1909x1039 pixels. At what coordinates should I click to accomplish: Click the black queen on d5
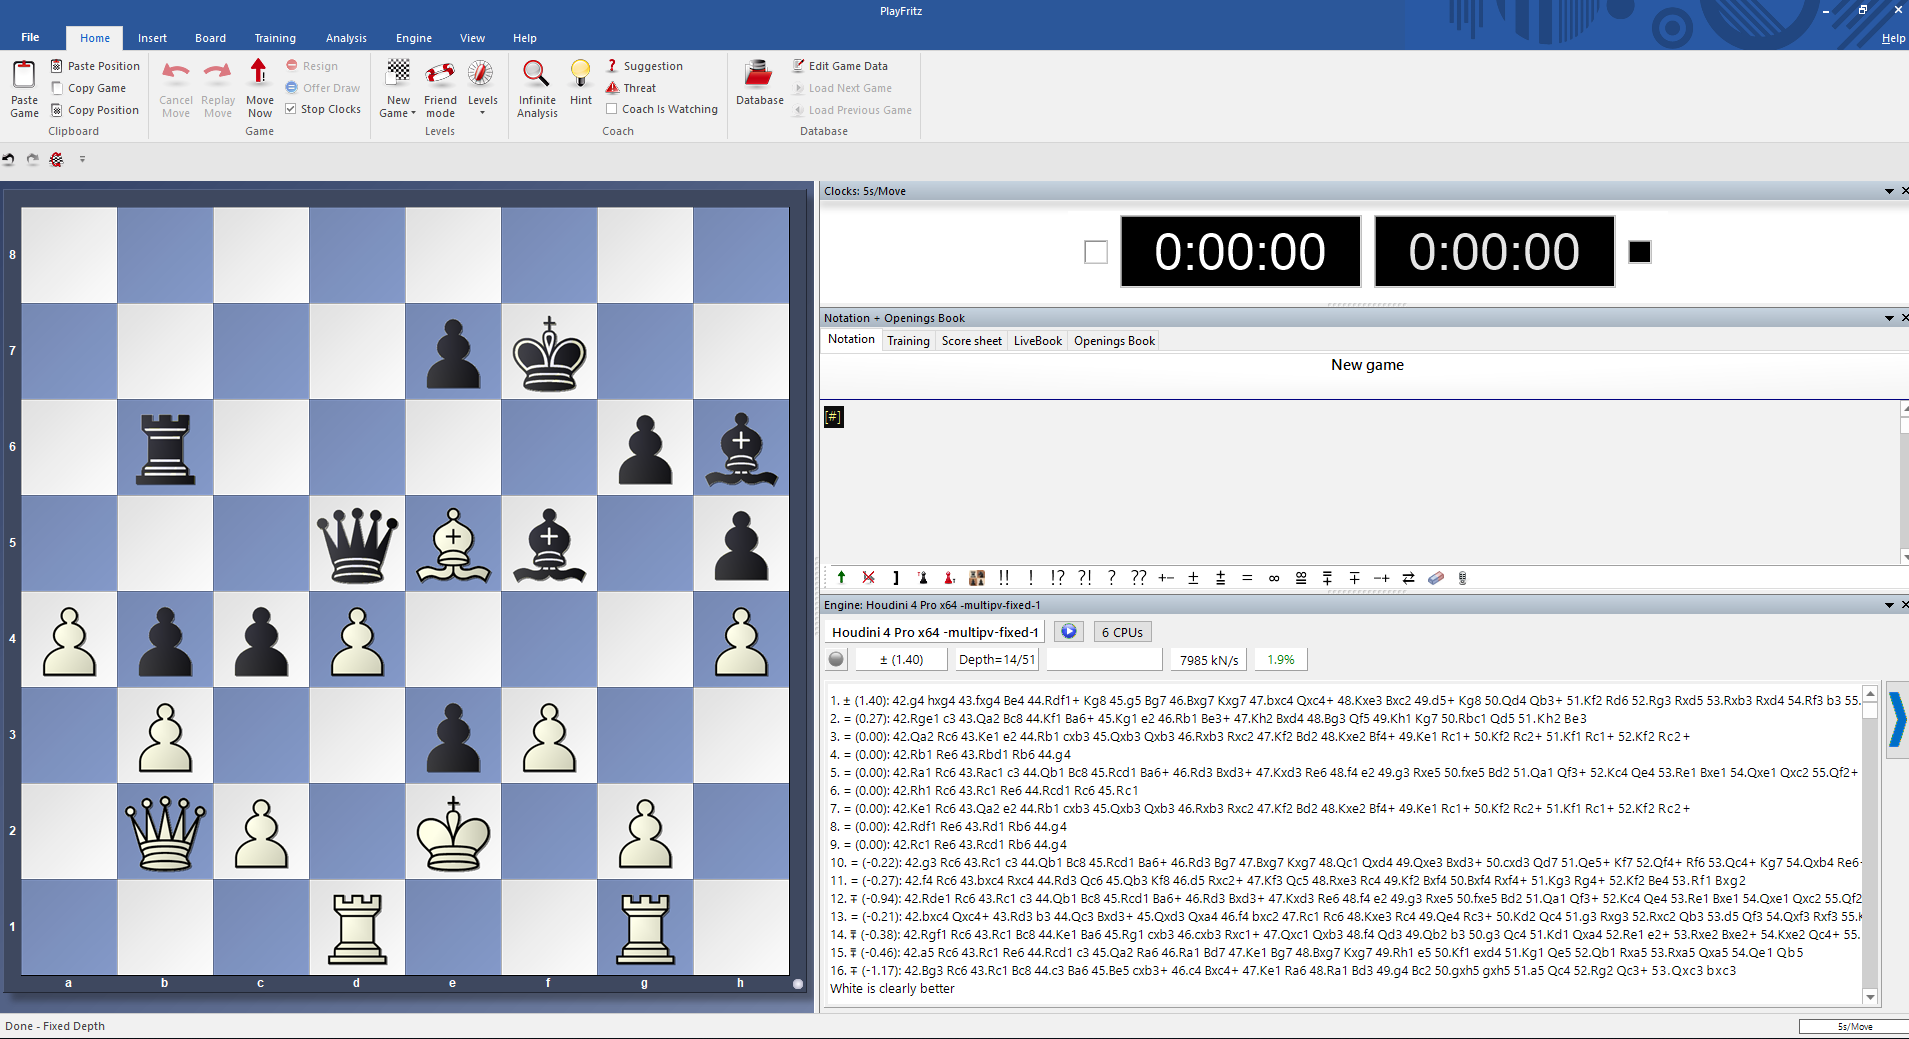coord(357,544)
